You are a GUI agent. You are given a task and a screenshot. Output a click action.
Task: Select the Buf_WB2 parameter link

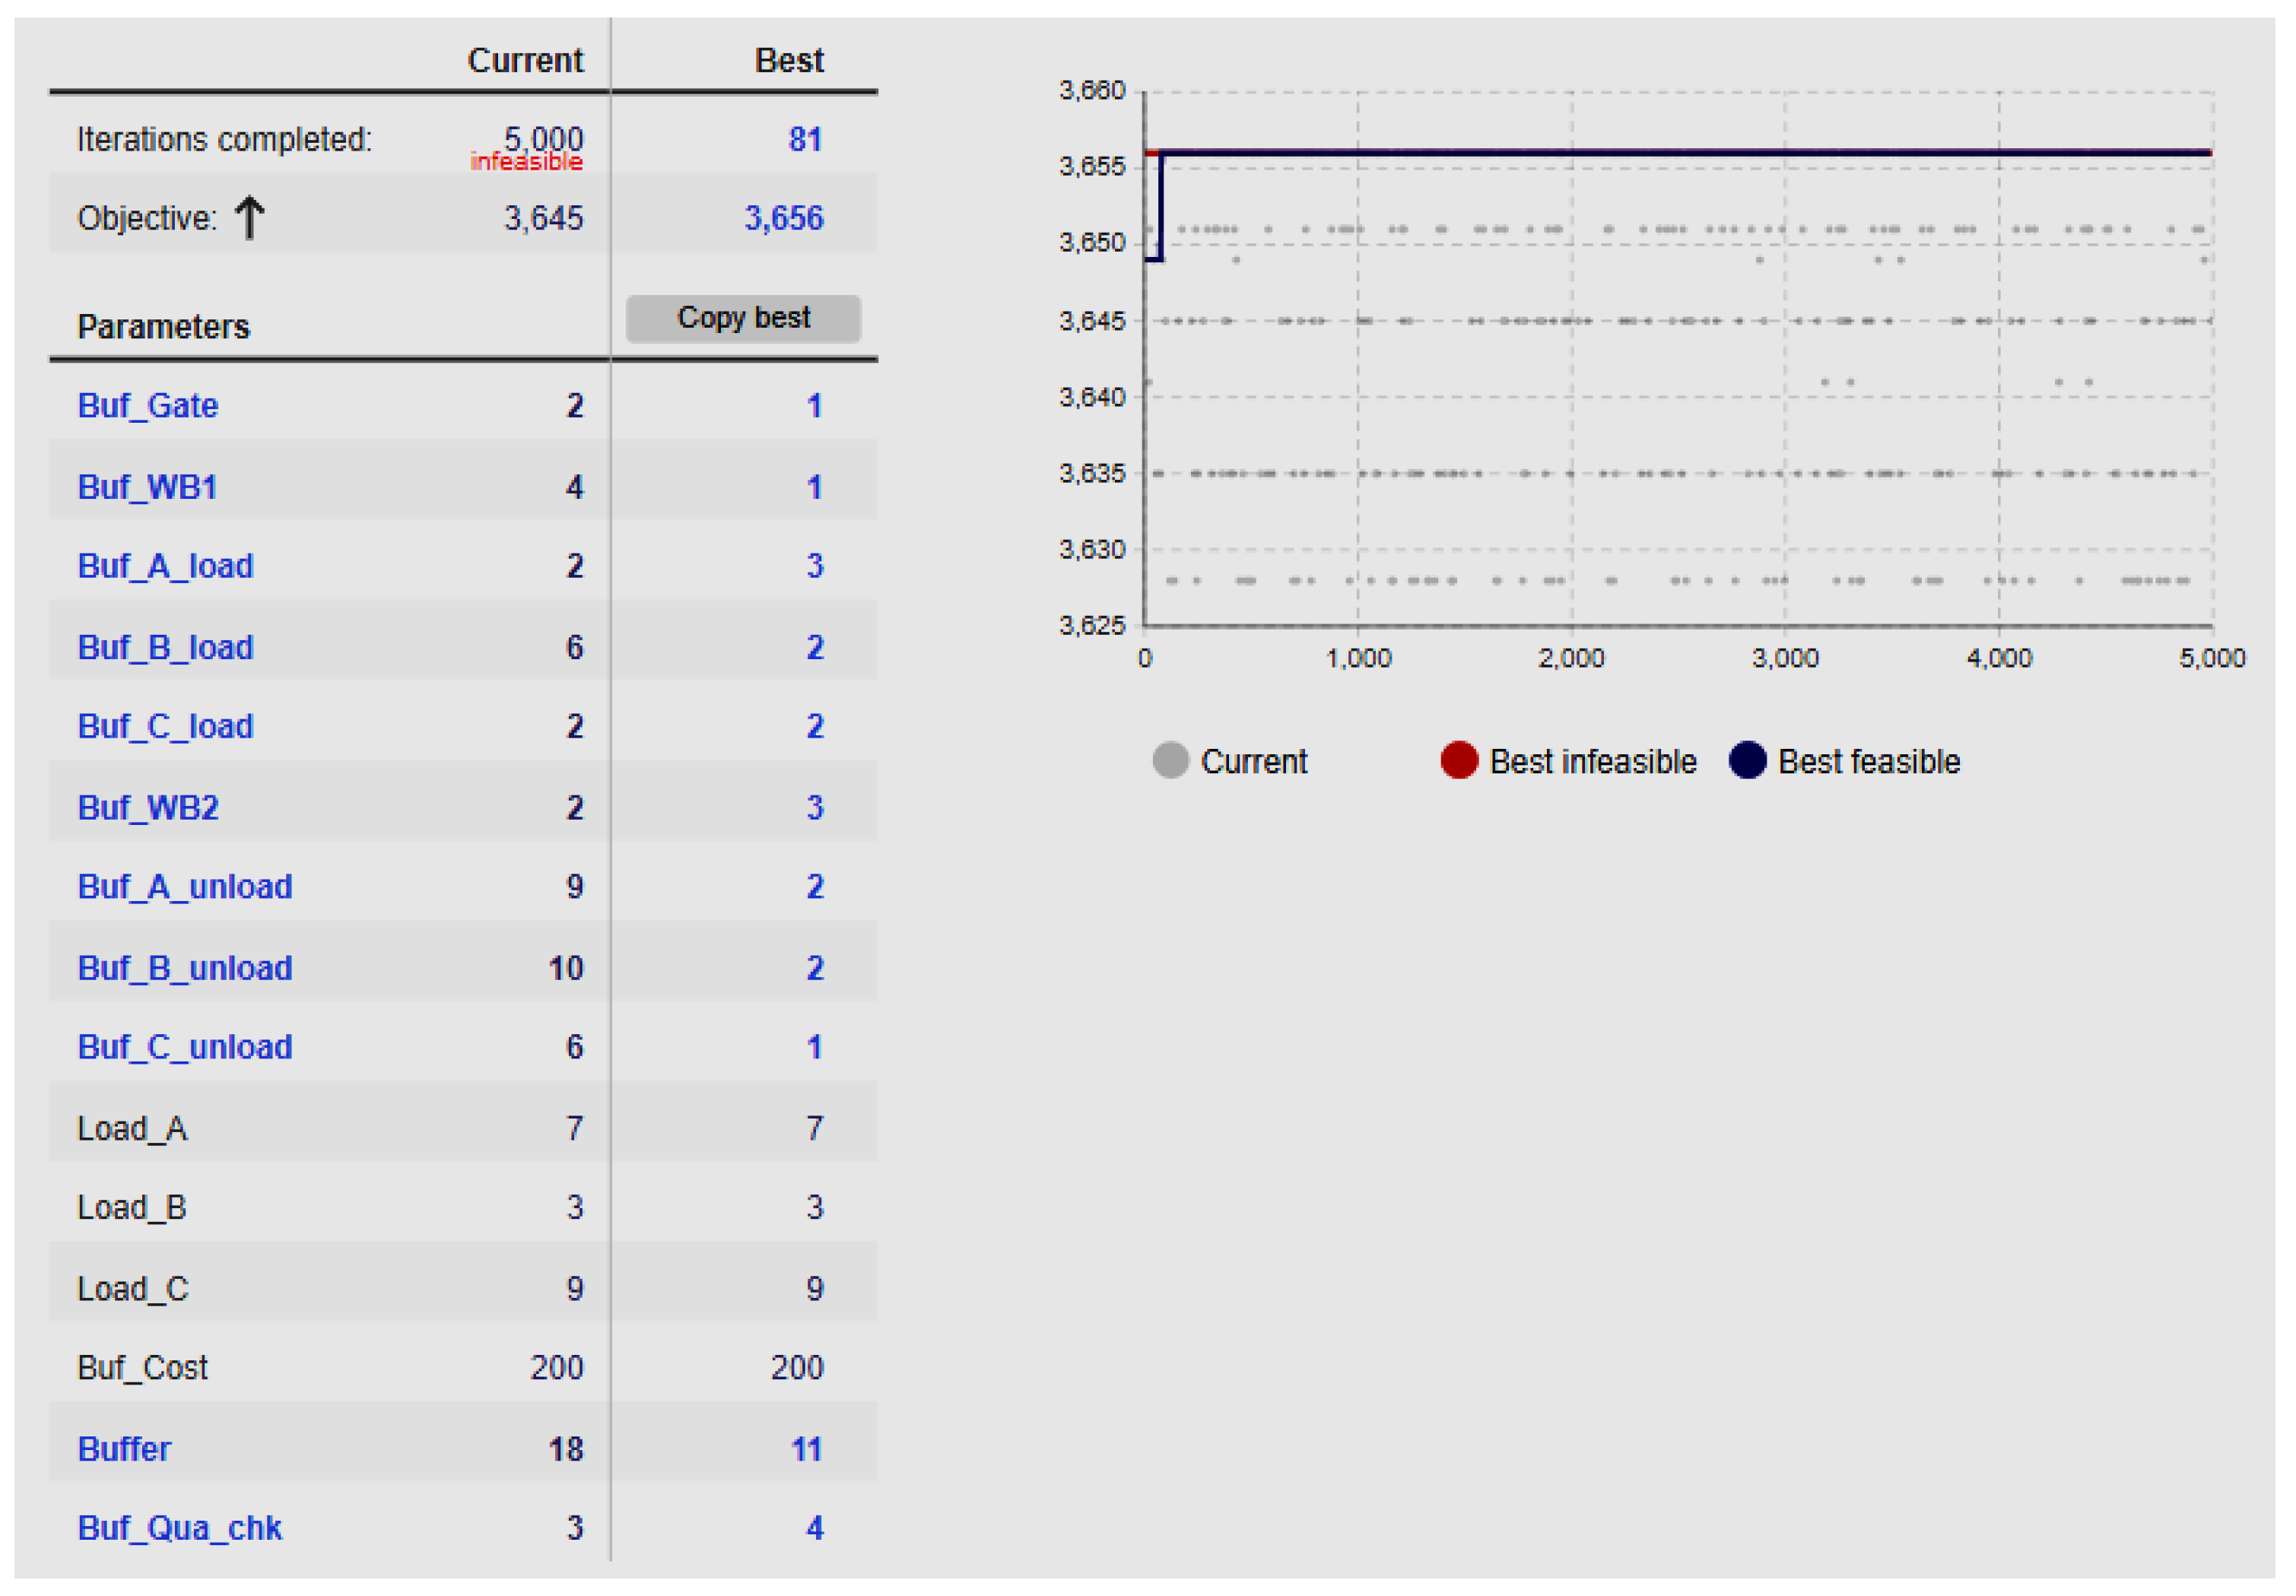coord(148,808)
